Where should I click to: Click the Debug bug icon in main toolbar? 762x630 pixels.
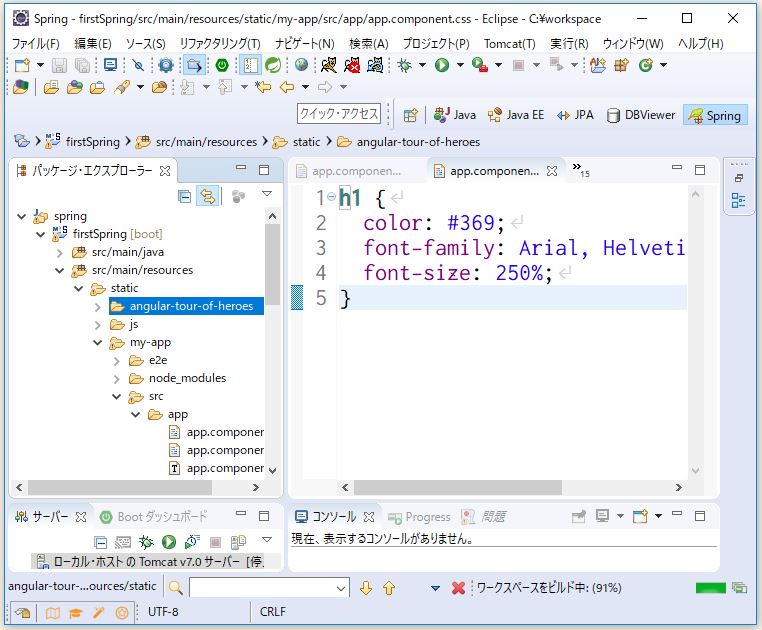[x=404, y=65]
